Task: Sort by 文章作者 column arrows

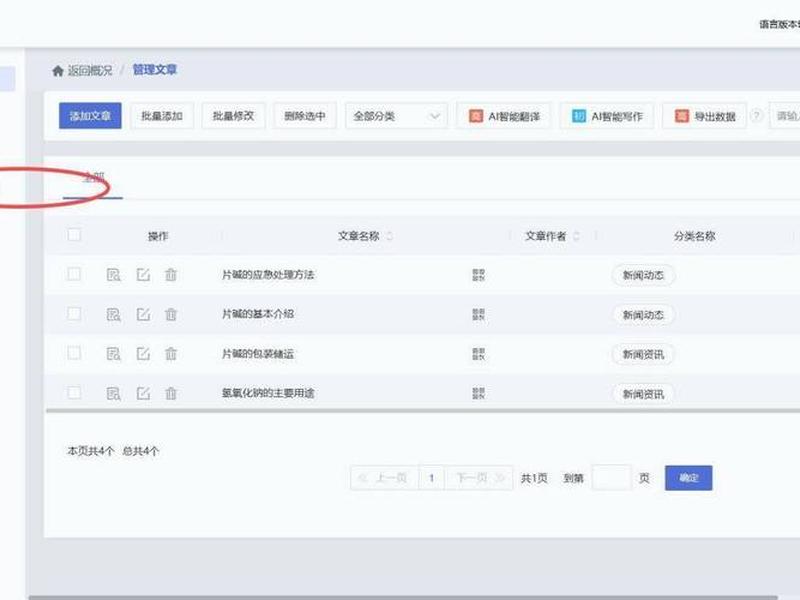Action: tap(577, 236)
